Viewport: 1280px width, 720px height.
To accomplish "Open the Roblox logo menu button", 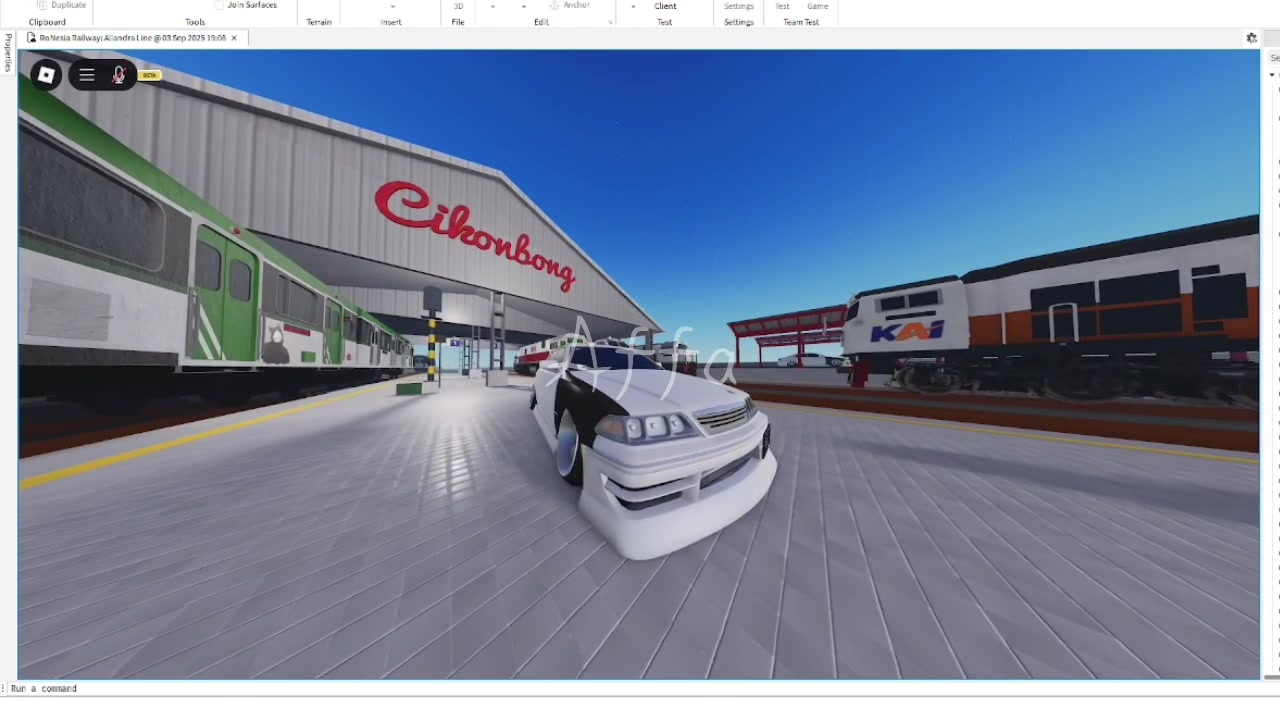I will pyautogui.click(x=46, y=75).
